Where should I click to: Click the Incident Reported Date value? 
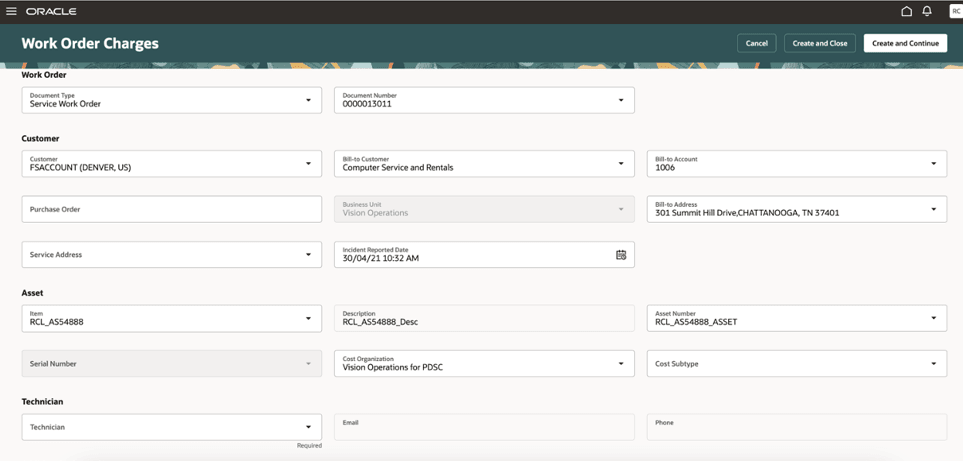381,258
